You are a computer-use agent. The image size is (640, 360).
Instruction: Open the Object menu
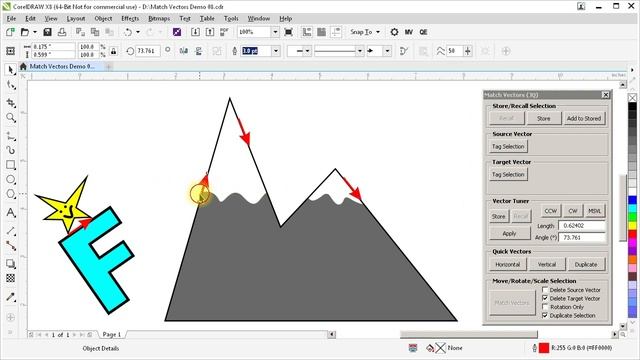point(103,18)
